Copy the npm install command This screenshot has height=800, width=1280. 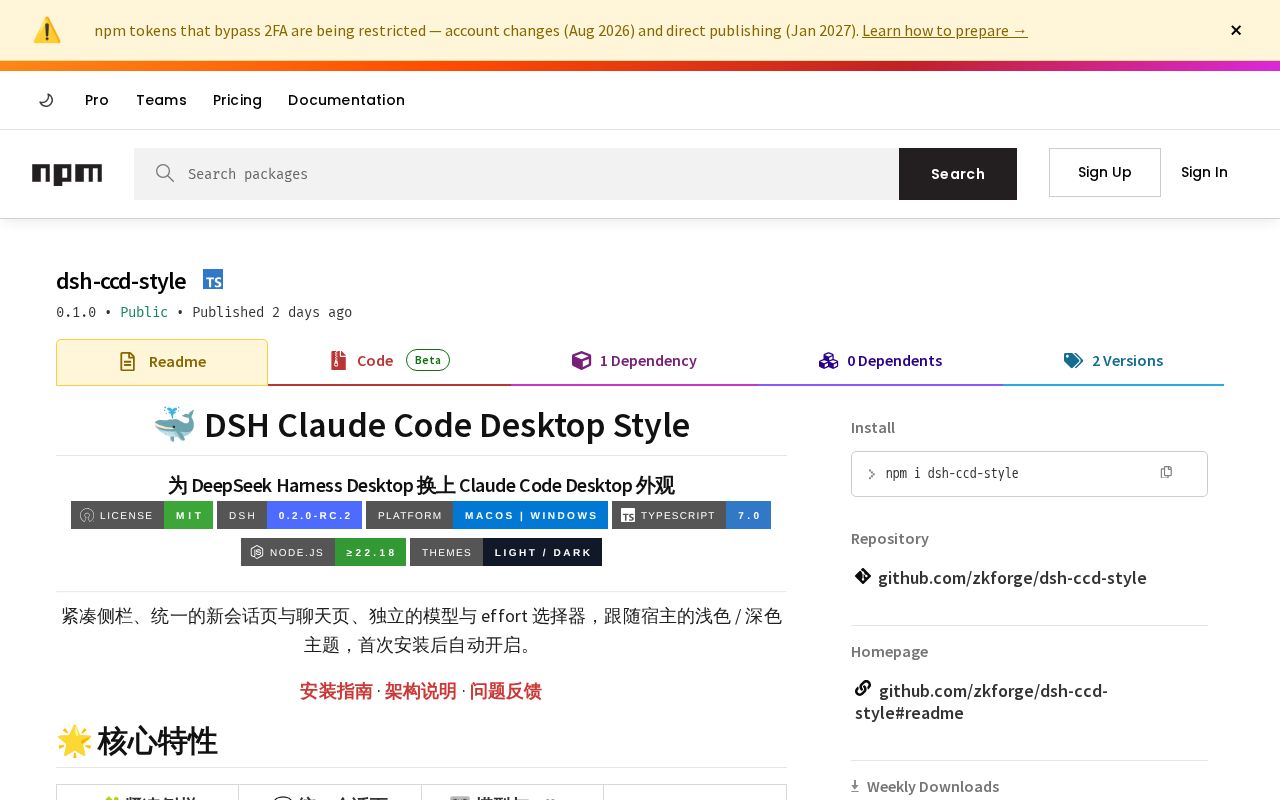[x=1166, y=472]
